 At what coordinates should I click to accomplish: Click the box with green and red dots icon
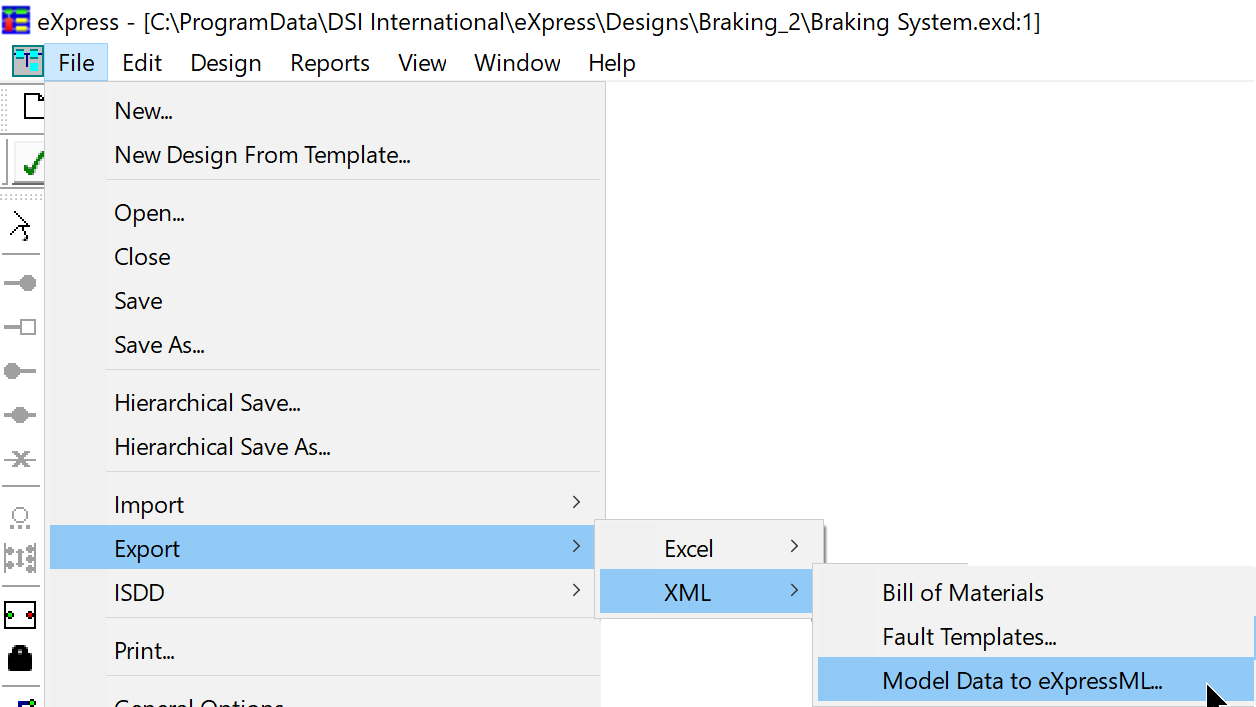(x=20, y=613)
